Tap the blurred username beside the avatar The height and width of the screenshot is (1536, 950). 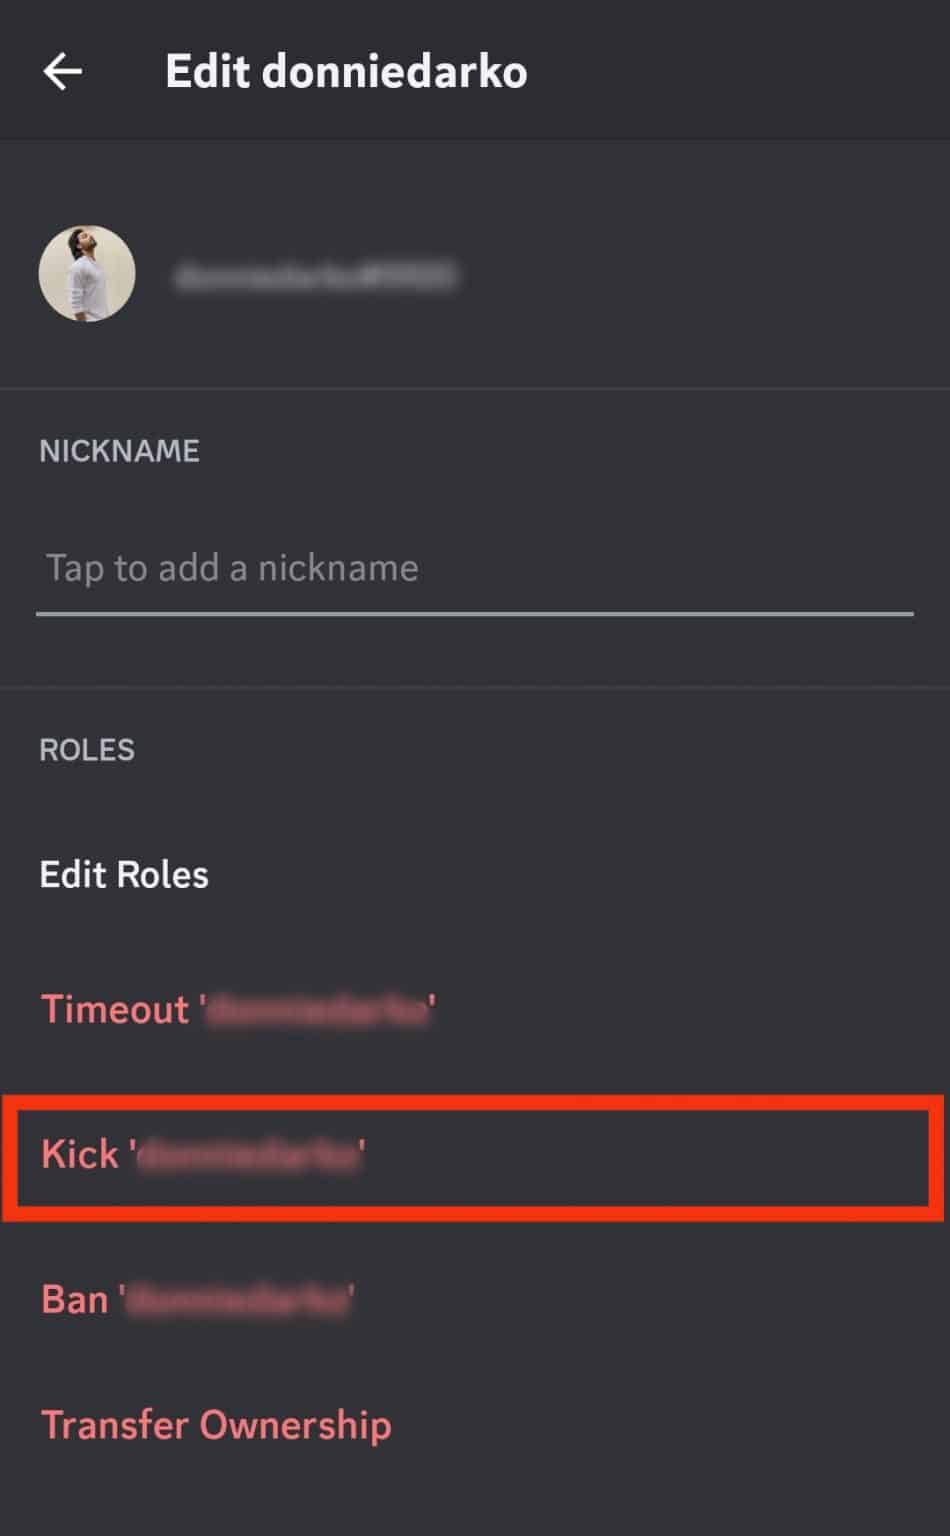[315, 276]
